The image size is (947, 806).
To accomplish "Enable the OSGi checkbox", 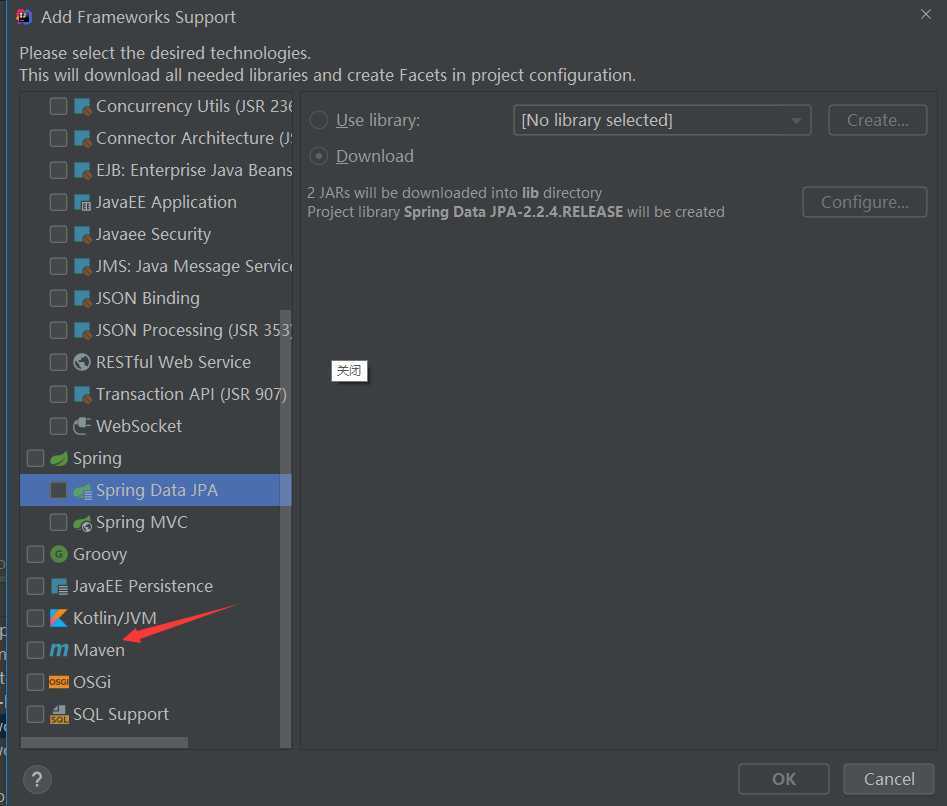I will pyautogui.click(x=36, y=682).
